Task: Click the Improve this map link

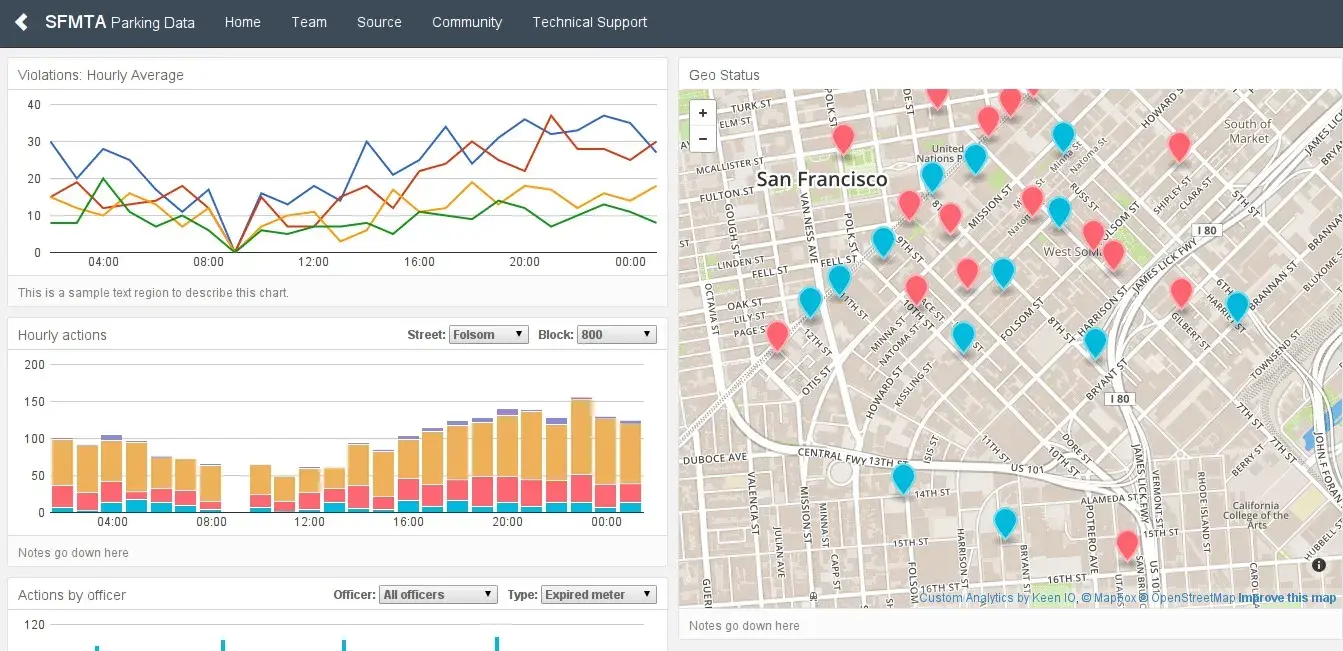Action: [1287, 598]
